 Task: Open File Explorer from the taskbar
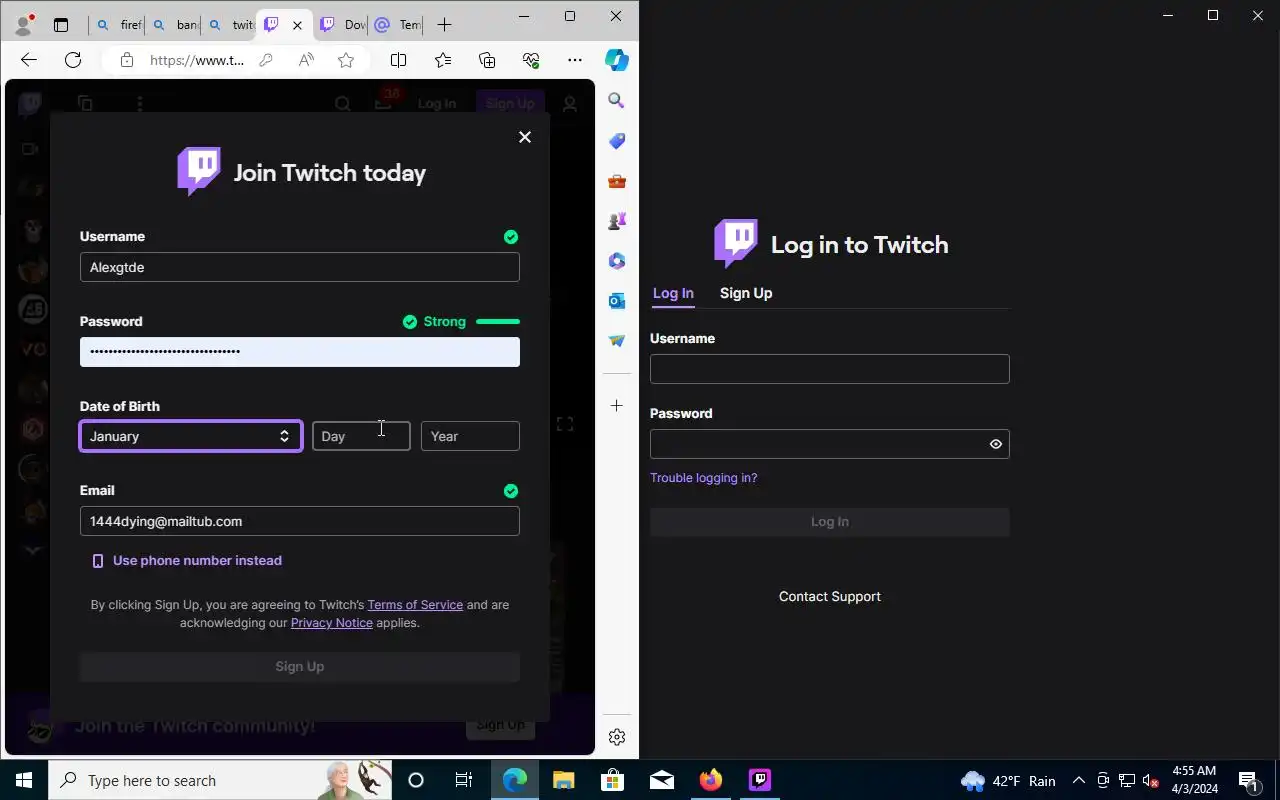click(x=563, y=780)
